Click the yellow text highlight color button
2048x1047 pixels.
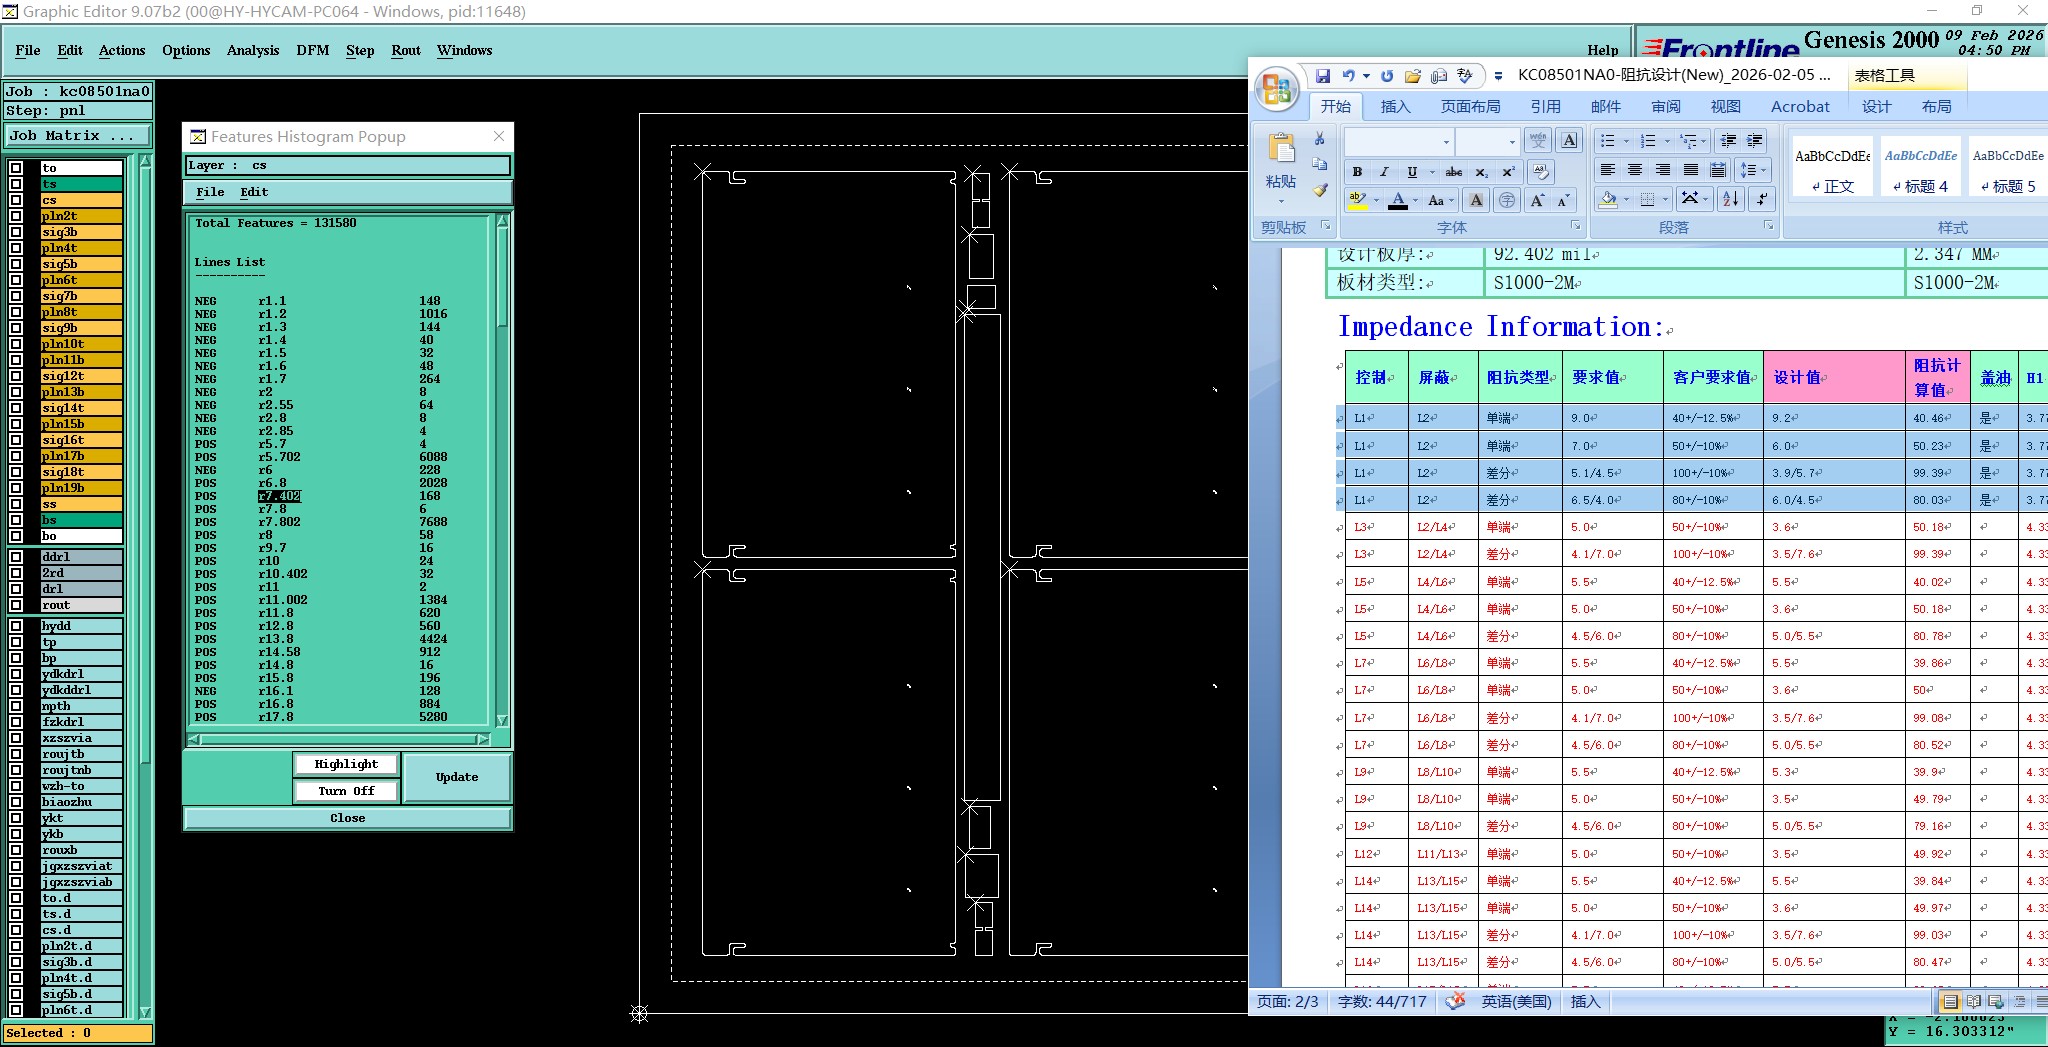click(x=1358, y=200)
